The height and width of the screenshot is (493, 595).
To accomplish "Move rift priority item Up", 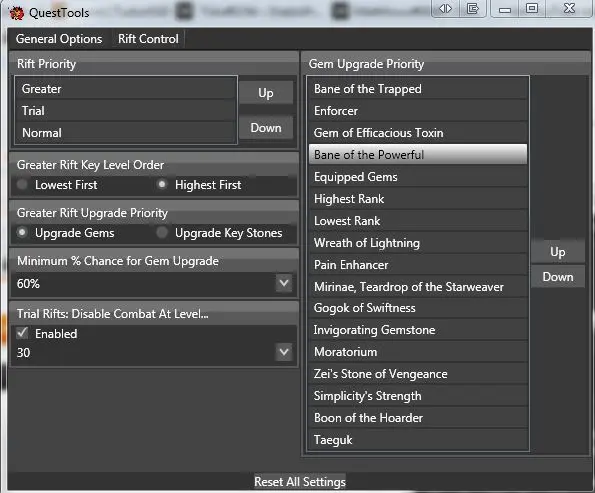I will click(266, 93).
